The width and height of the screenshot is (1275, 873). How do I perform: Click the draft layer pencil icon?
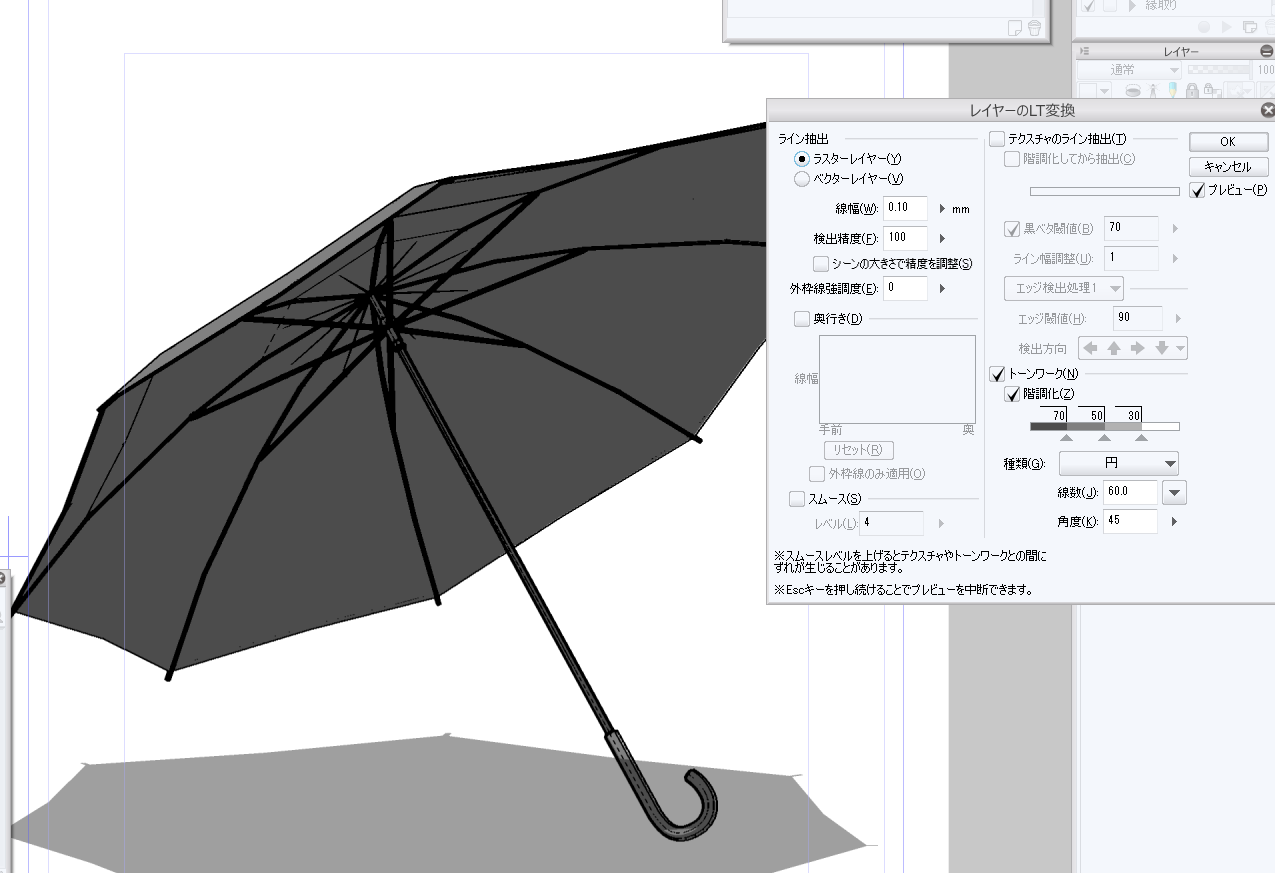(x=1172, y=90)
